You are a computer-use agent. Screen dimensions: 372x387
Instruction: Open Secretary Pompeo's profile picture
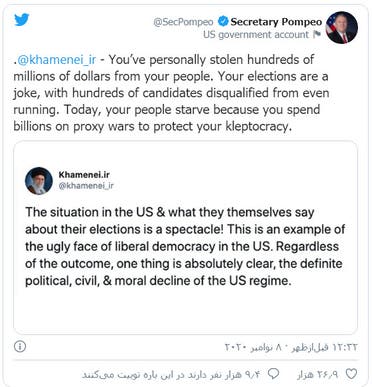(x=342, y=28)
